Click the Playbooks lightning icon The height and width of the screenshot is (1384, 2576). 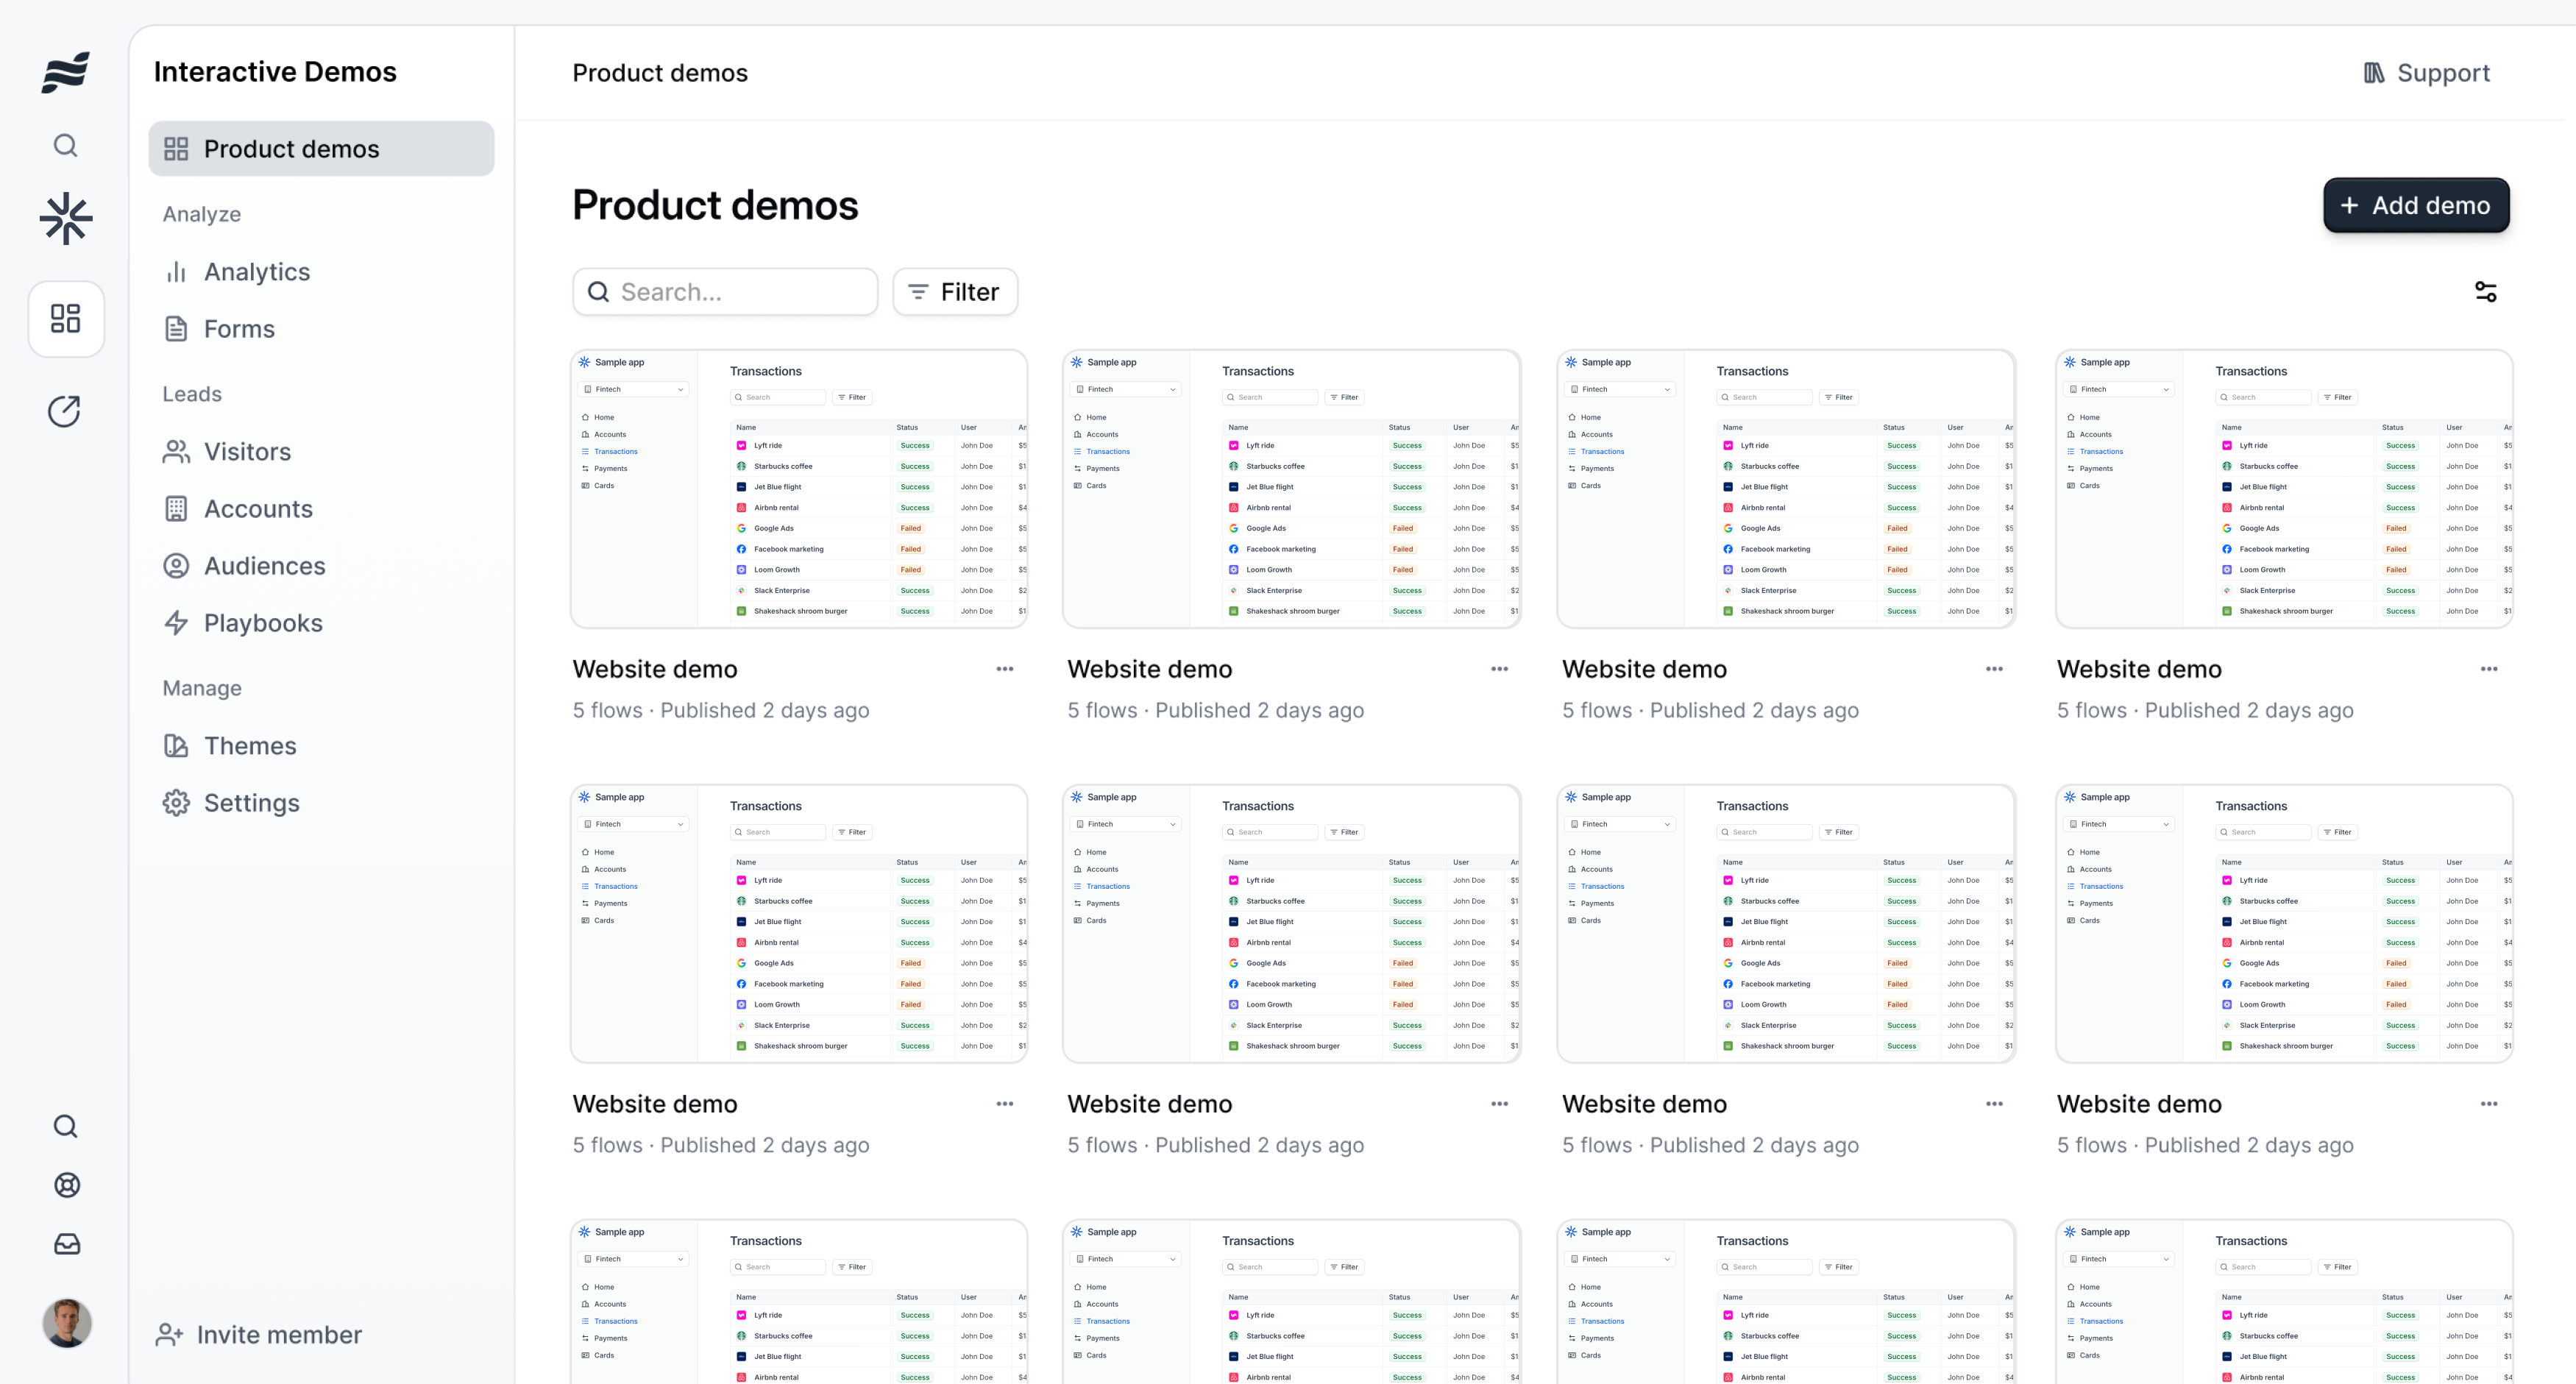(177, 622)
